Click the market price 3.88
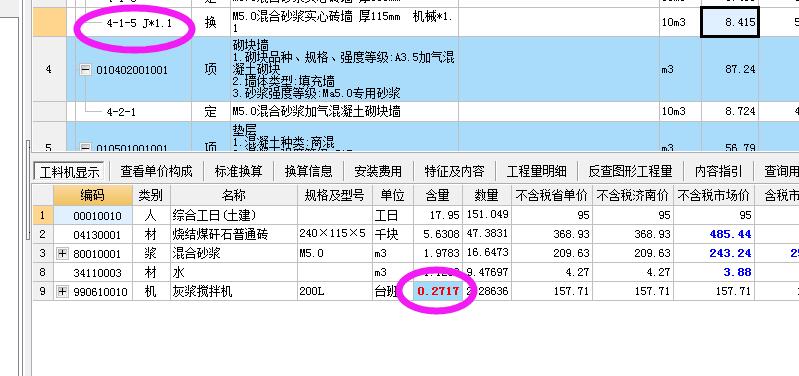This screenshot has height=376, width=799. (713, 273)
